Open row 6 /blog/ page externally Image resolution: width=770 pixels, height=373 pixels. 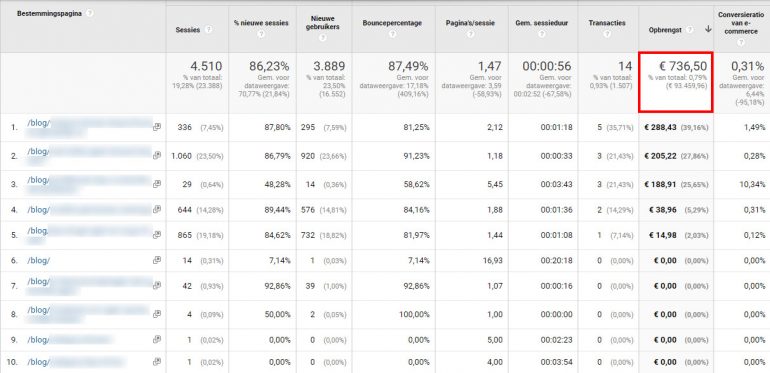[x=157, y=261]
